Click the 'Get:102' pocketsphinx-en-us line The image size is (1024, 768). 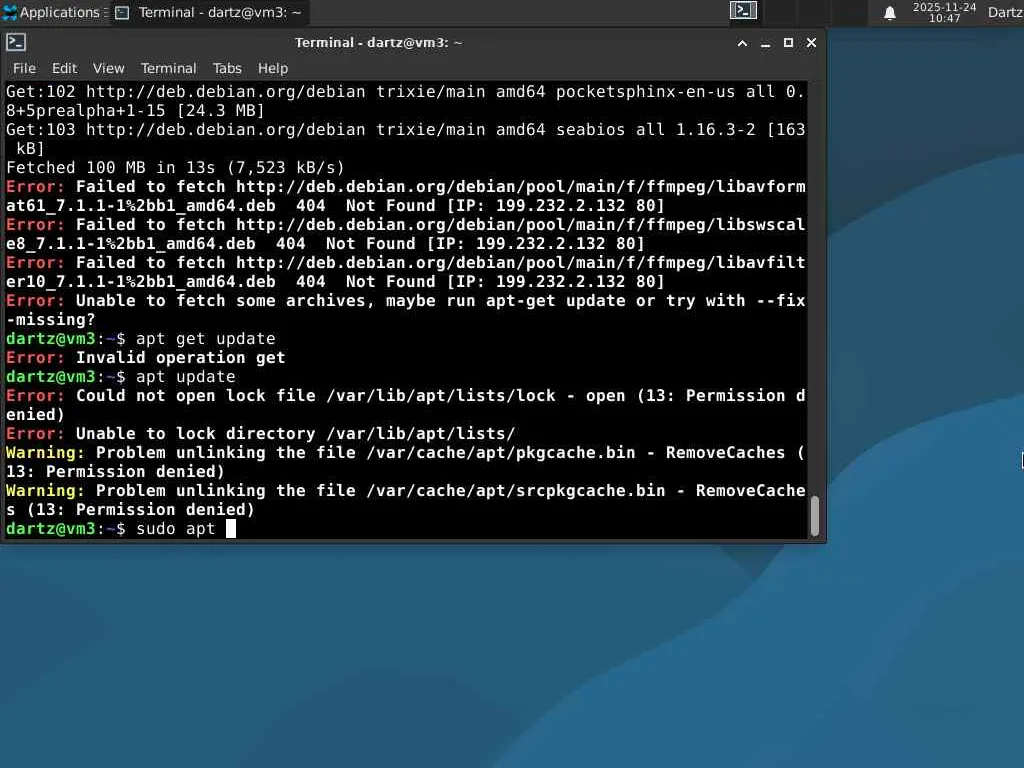[406, 101]
